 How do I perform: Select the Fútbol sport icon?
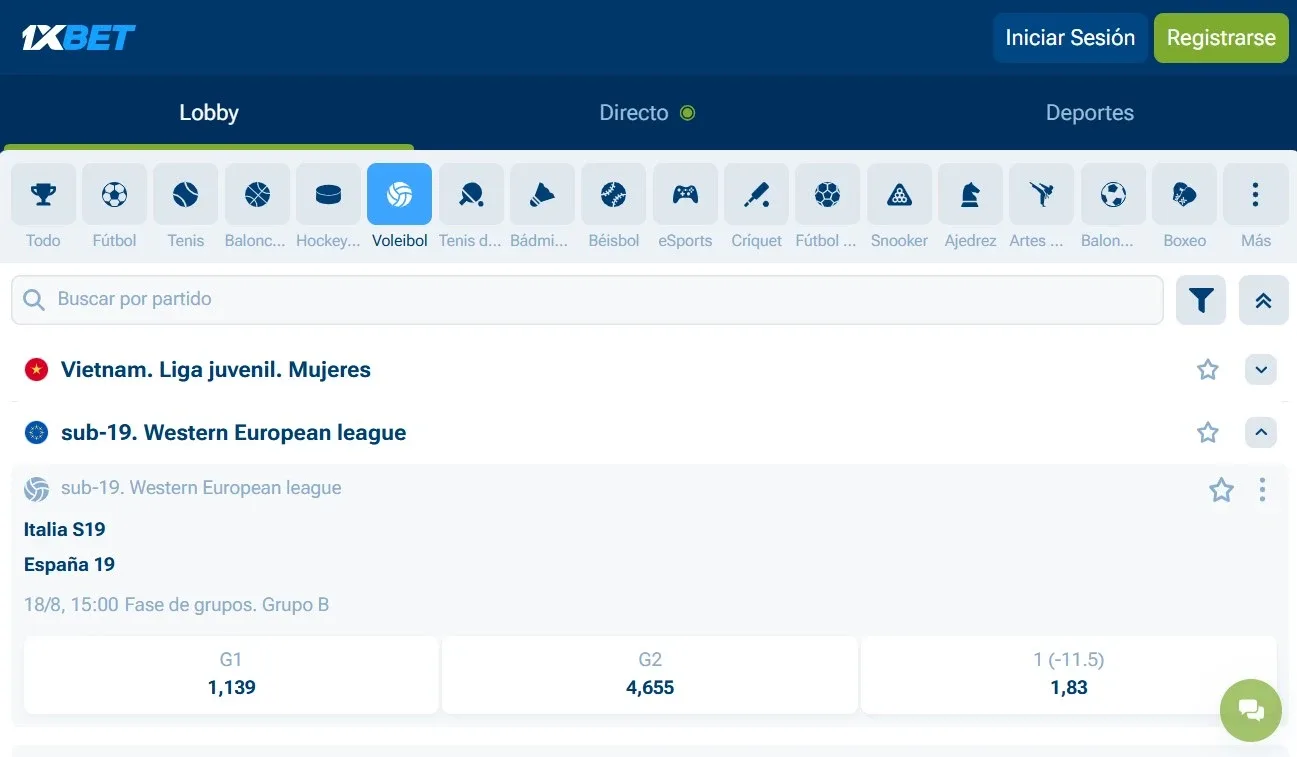(114, 194)
